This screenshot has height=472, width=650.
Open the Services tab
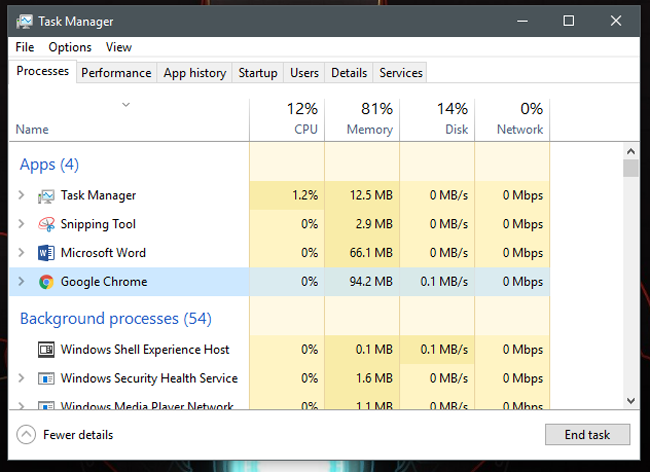point(401,73)
